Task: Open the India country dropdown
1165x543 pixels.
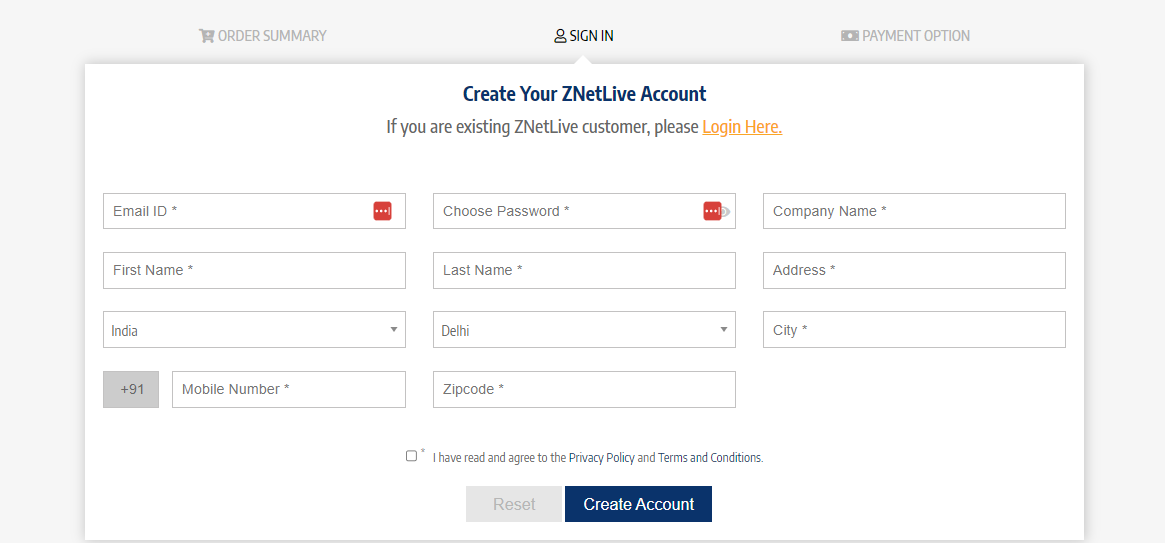Action: point(254,330)
